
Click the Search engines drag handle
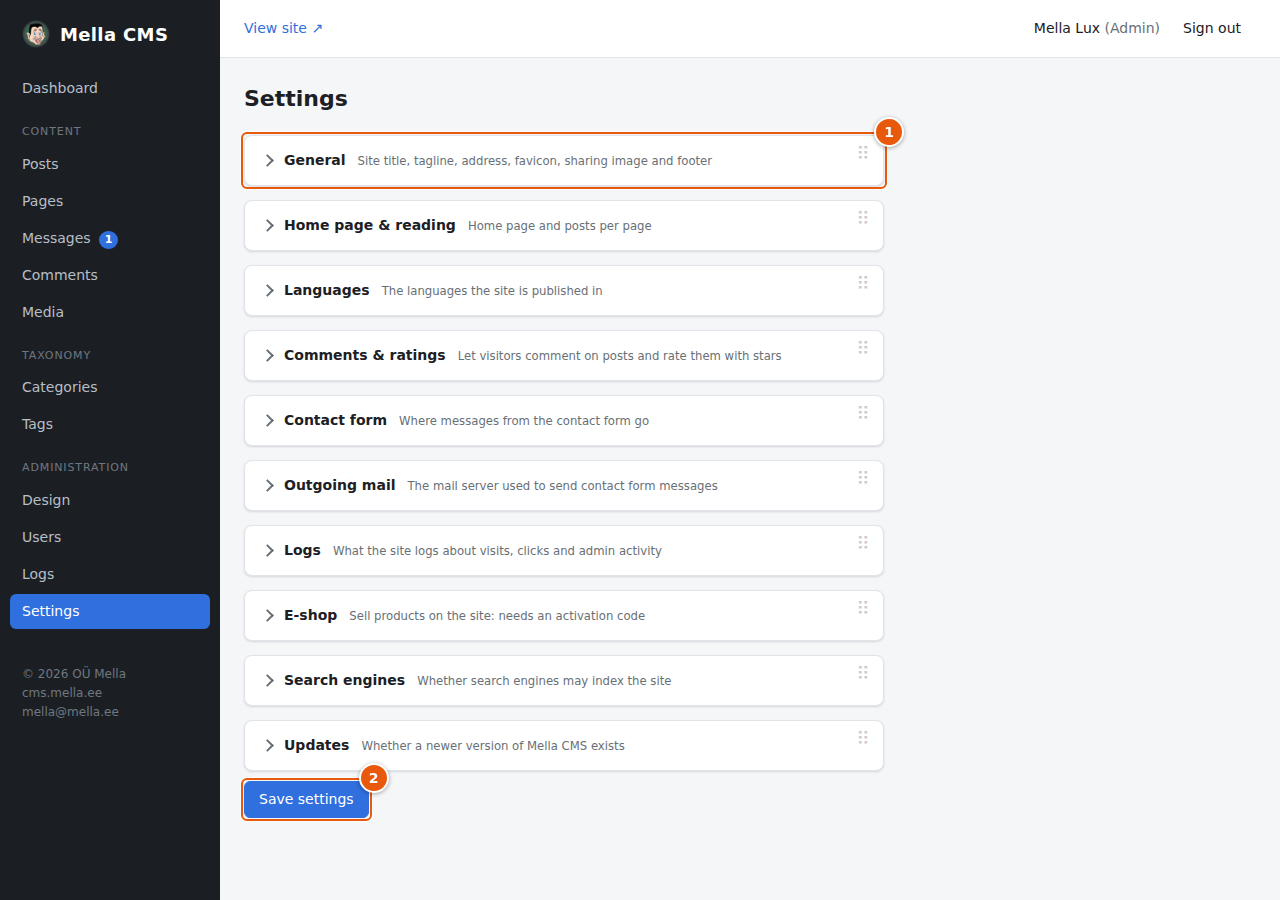click(863, 672)
